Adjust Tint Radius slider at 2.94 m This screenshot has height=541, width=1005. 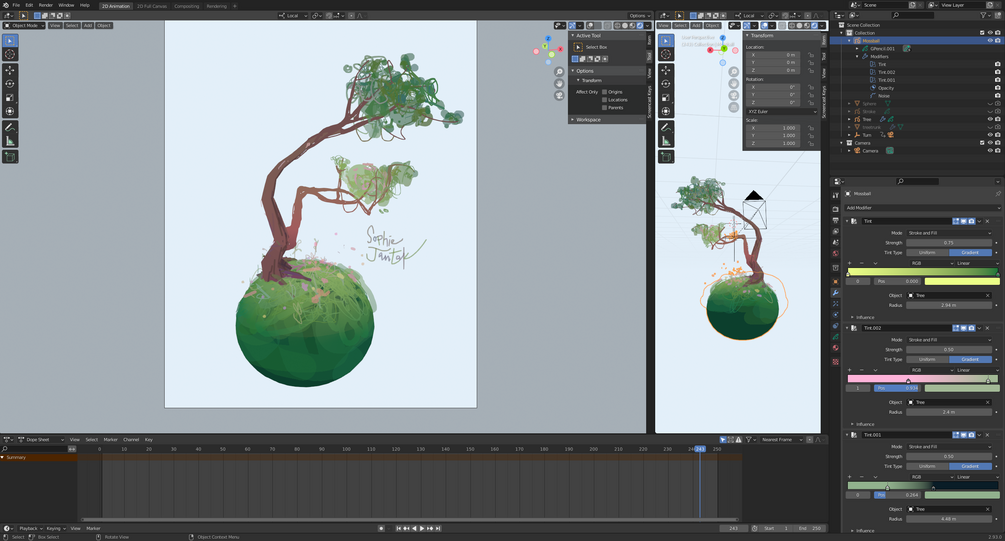pos(949,305)
